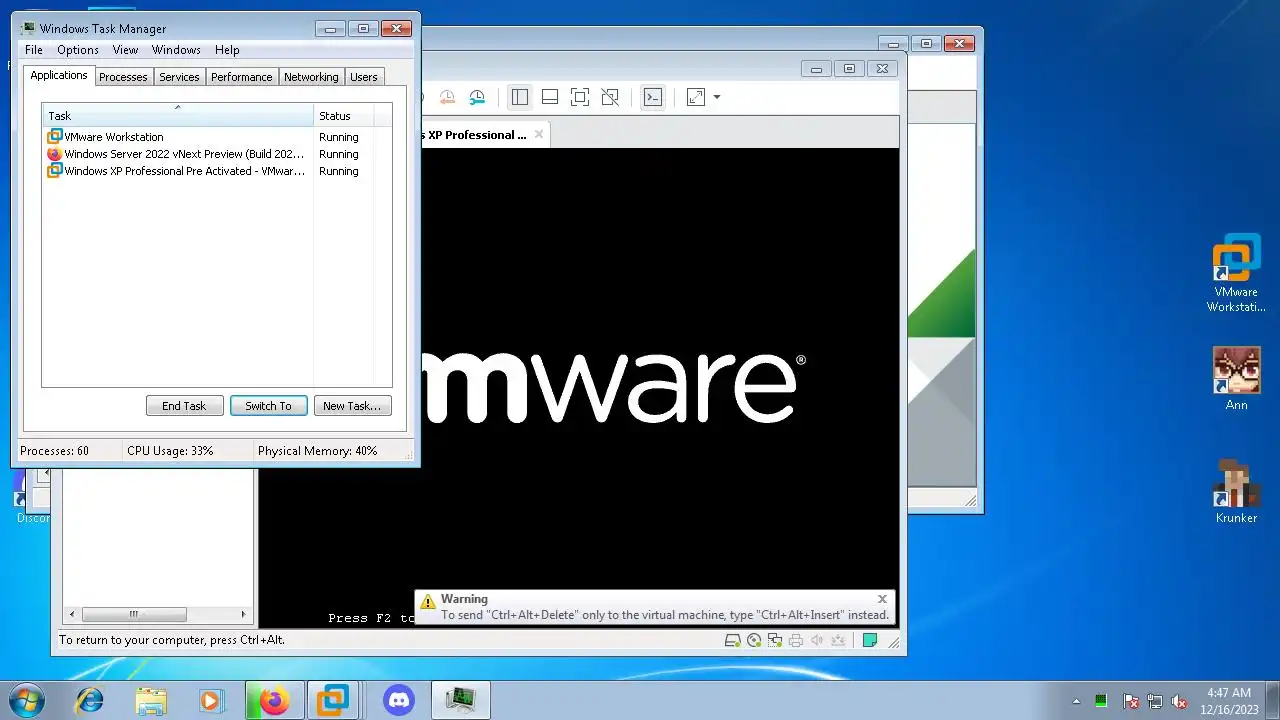Screen dimensions: 1280x720
Task: Dismiss the Ctrl+Alt+Delete warning popup
Action: coord(882,599)
